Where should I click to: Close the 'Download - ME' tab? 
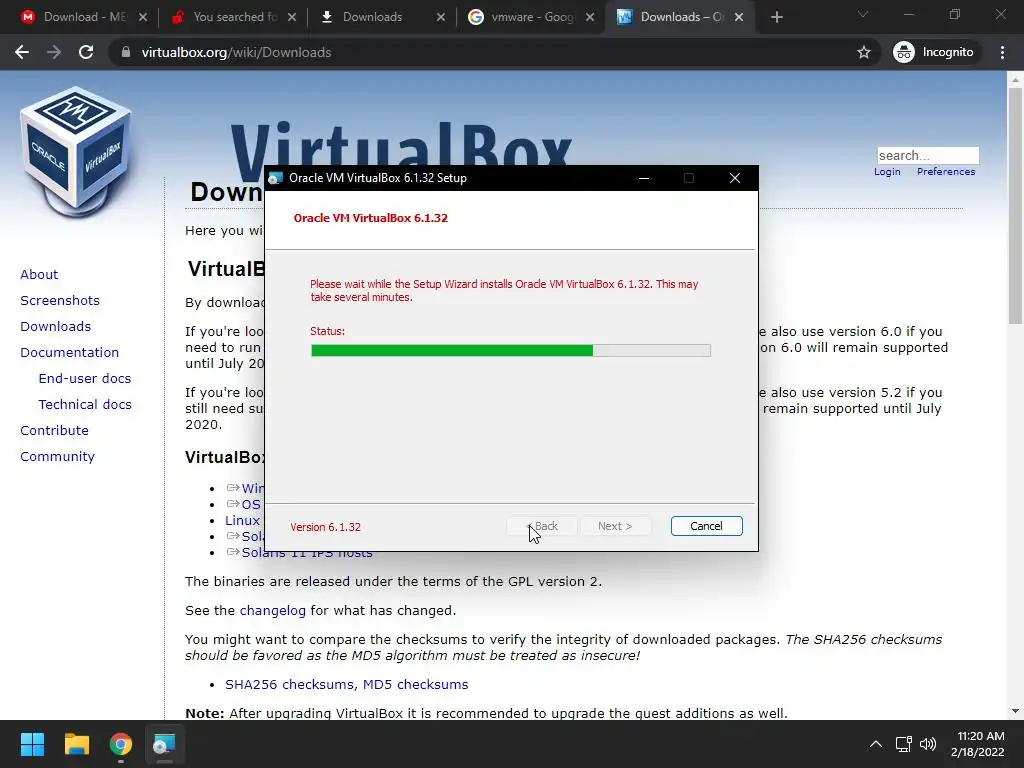click(x=143, y=17)
